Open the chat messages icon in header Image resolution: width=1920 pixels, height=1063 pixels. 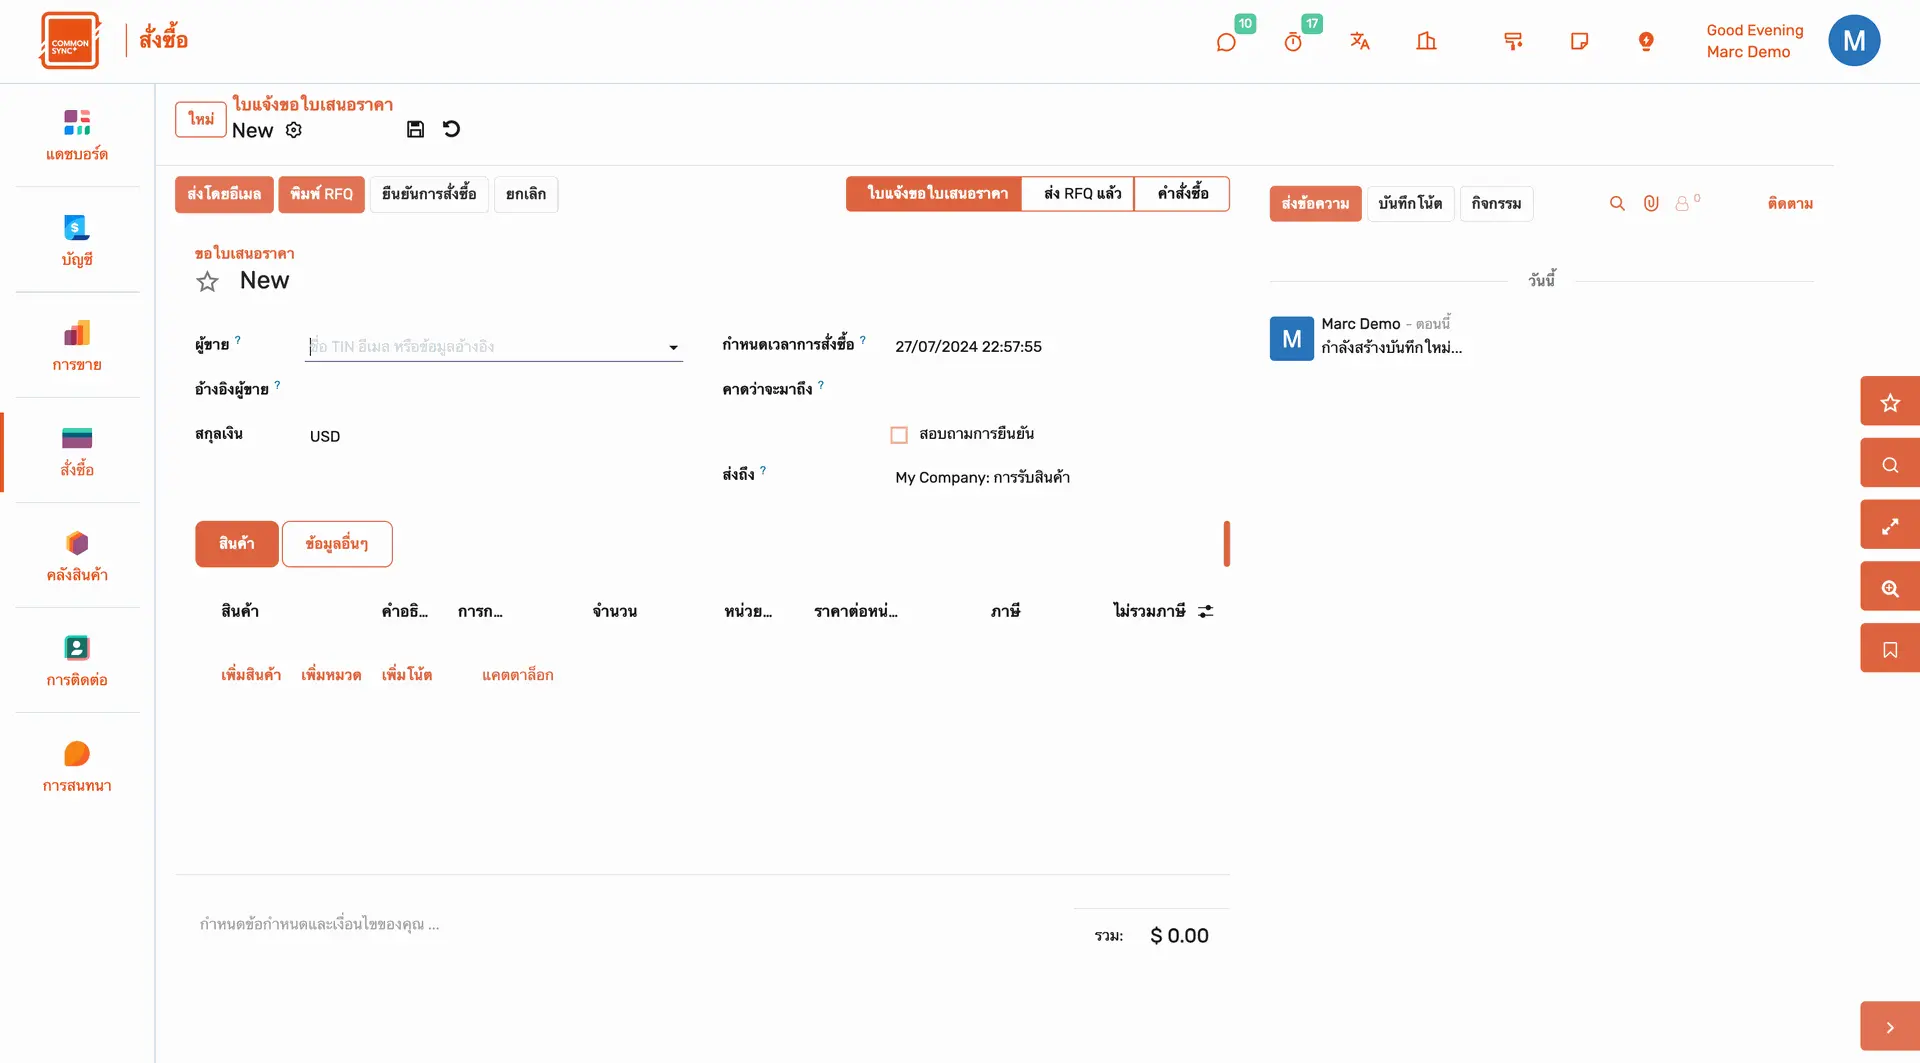coord(1226,42)
